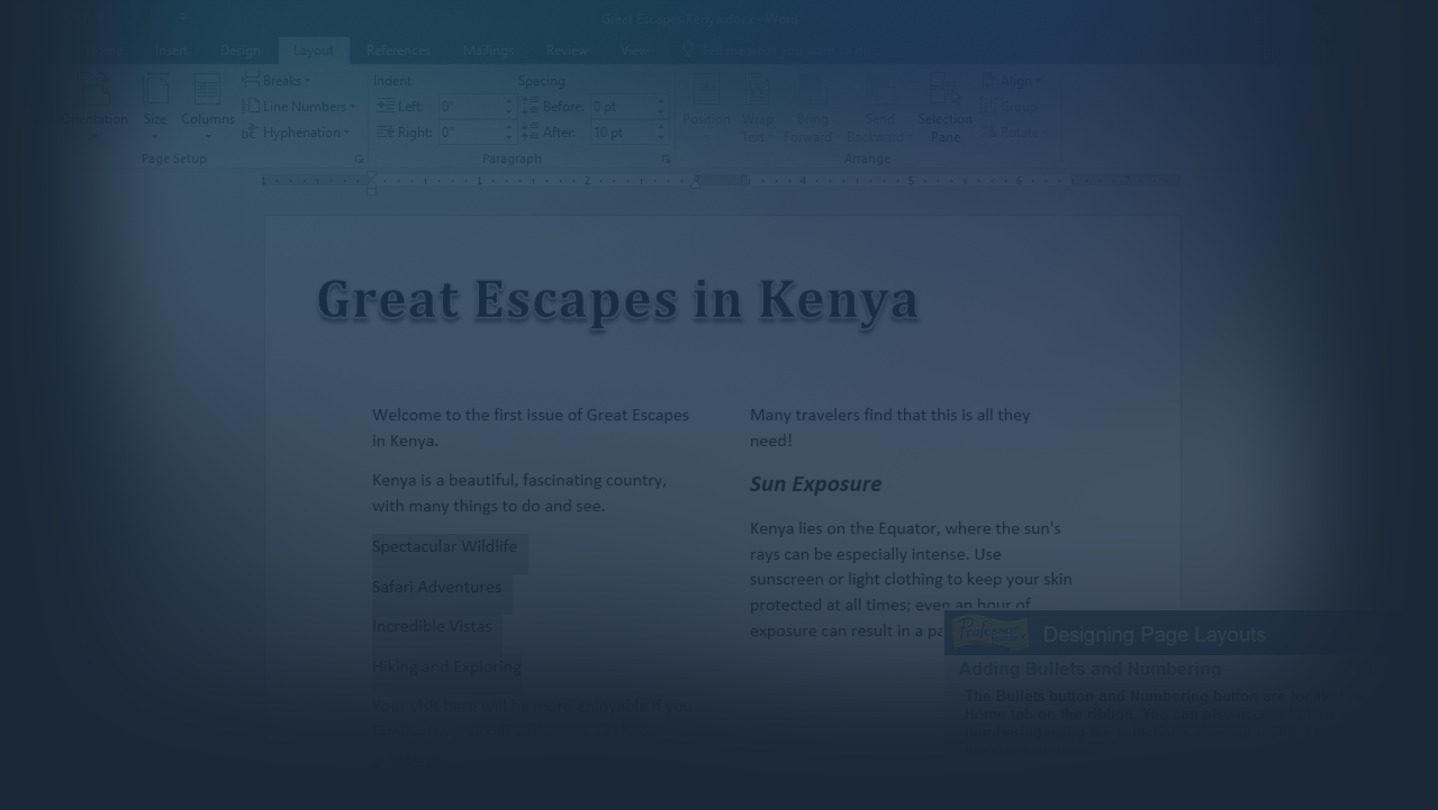1438x810 pixels.
Task: Click the Spacing Before icon
Action: 530,106
